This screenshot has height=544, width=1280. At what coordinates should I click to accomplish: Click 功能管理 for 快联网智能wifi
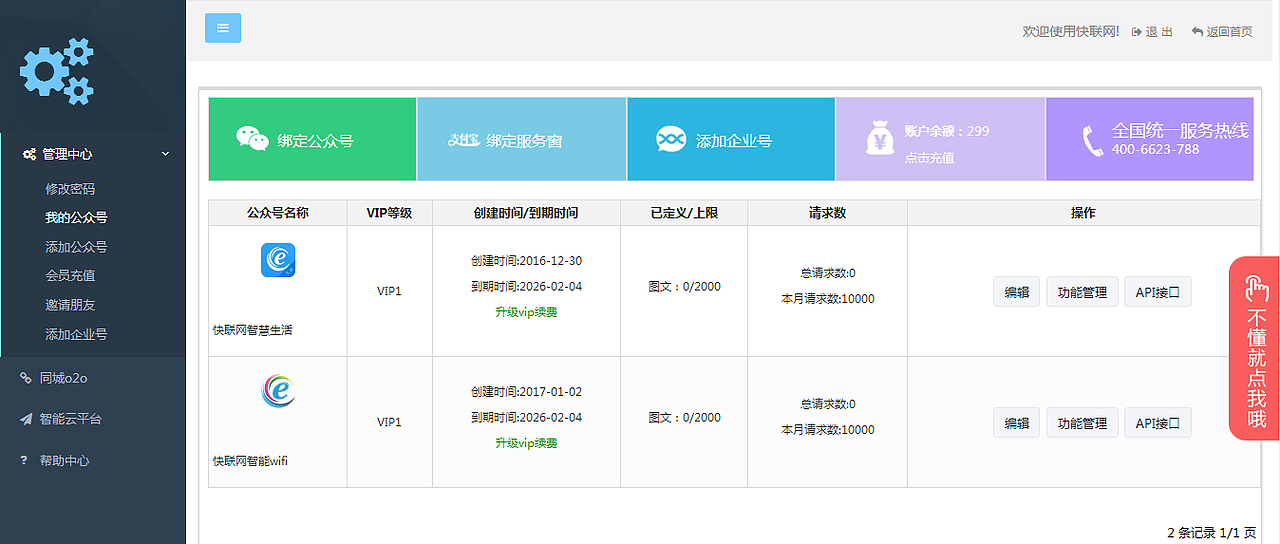1082,423
